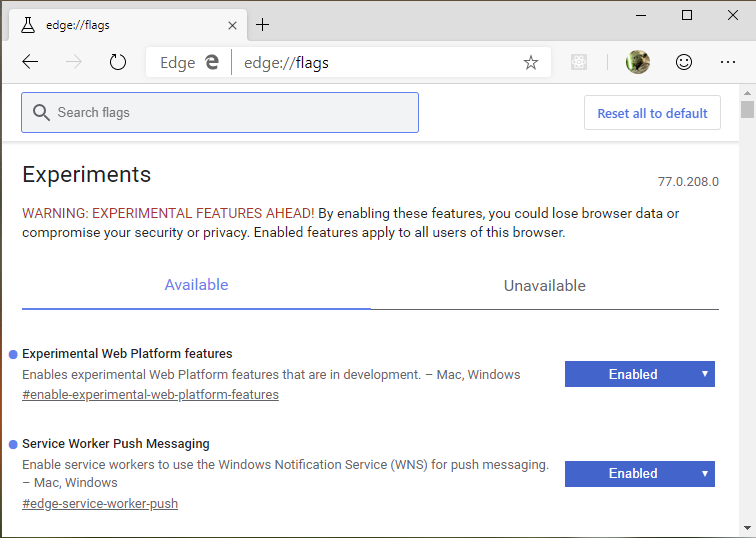Click the Edge site identity icon

click(x=189, y=62)
